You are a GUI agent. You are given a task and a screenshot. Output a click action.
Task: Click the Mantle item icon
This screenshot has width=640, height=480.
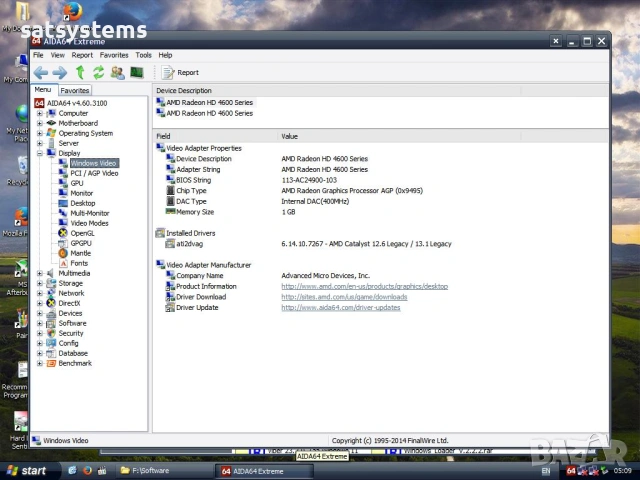coord(63,253)
